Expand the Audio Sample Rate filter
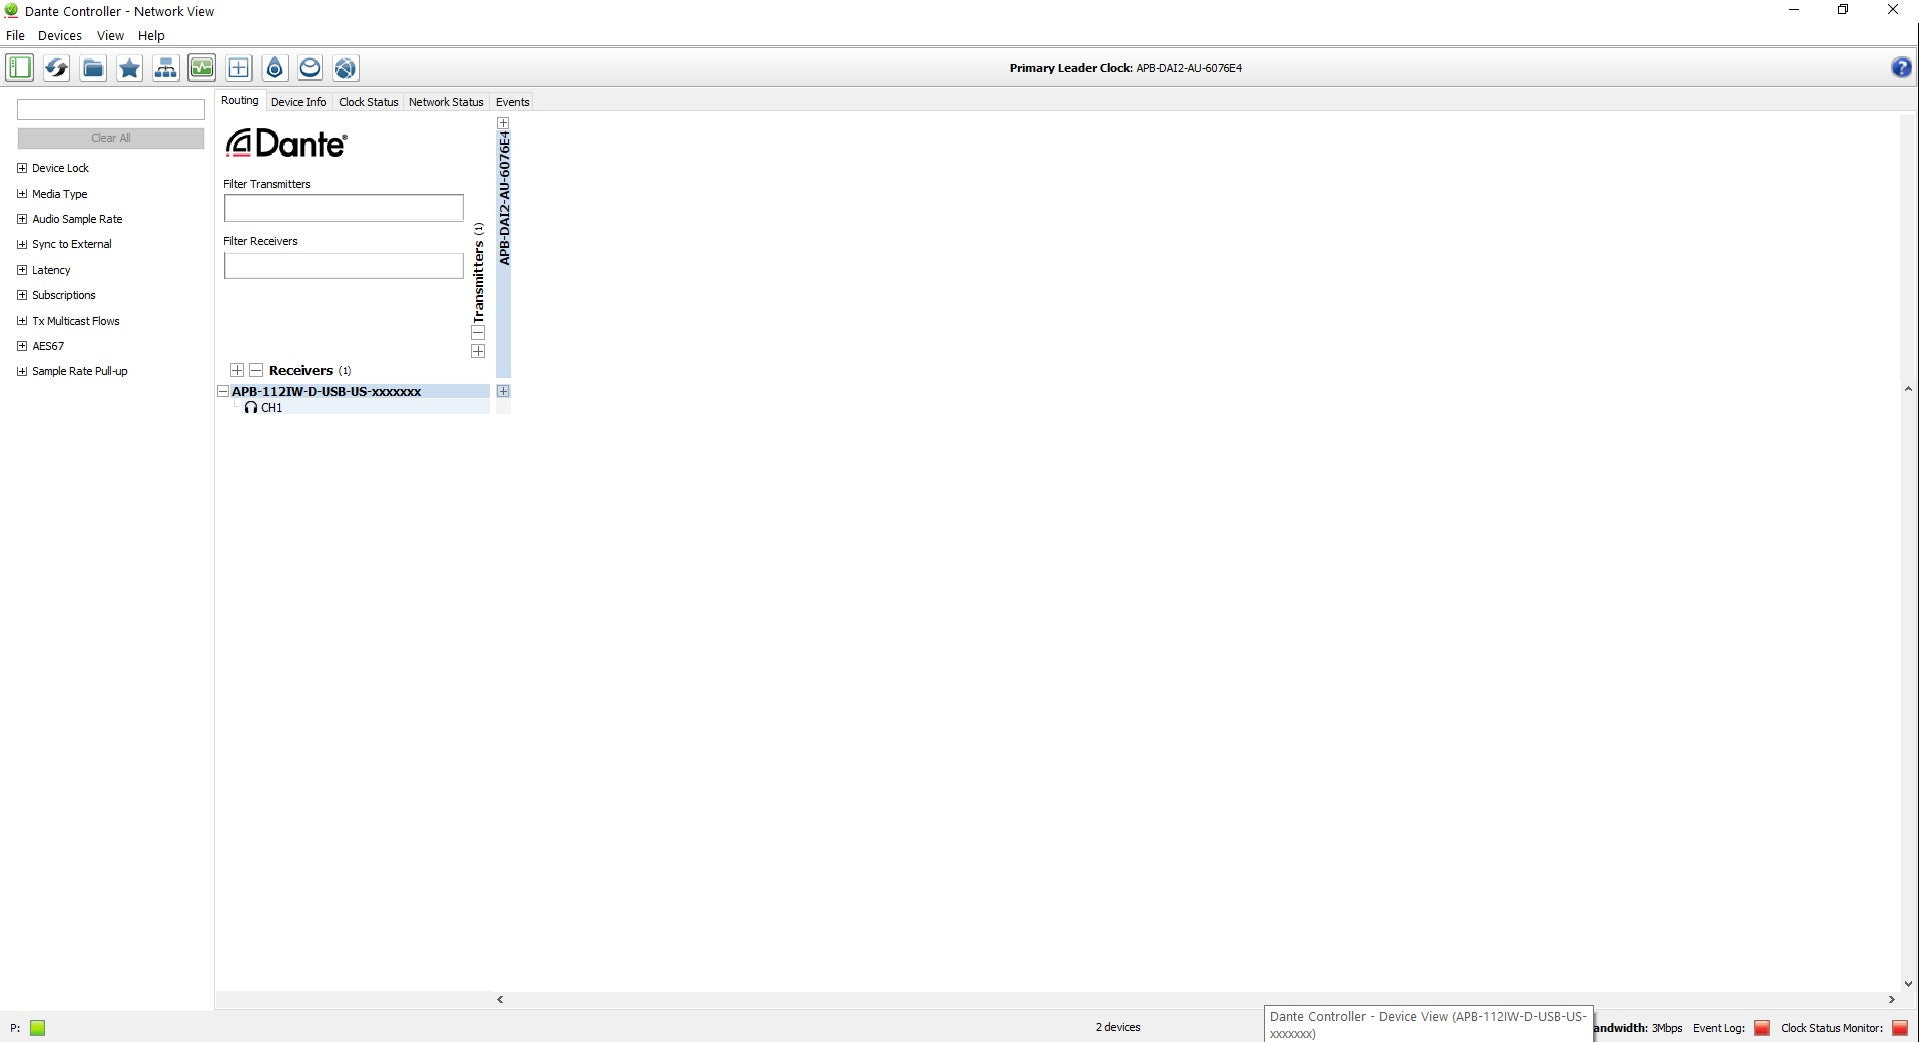This screenshot has height=1042, width=1919. coord(22,219)
